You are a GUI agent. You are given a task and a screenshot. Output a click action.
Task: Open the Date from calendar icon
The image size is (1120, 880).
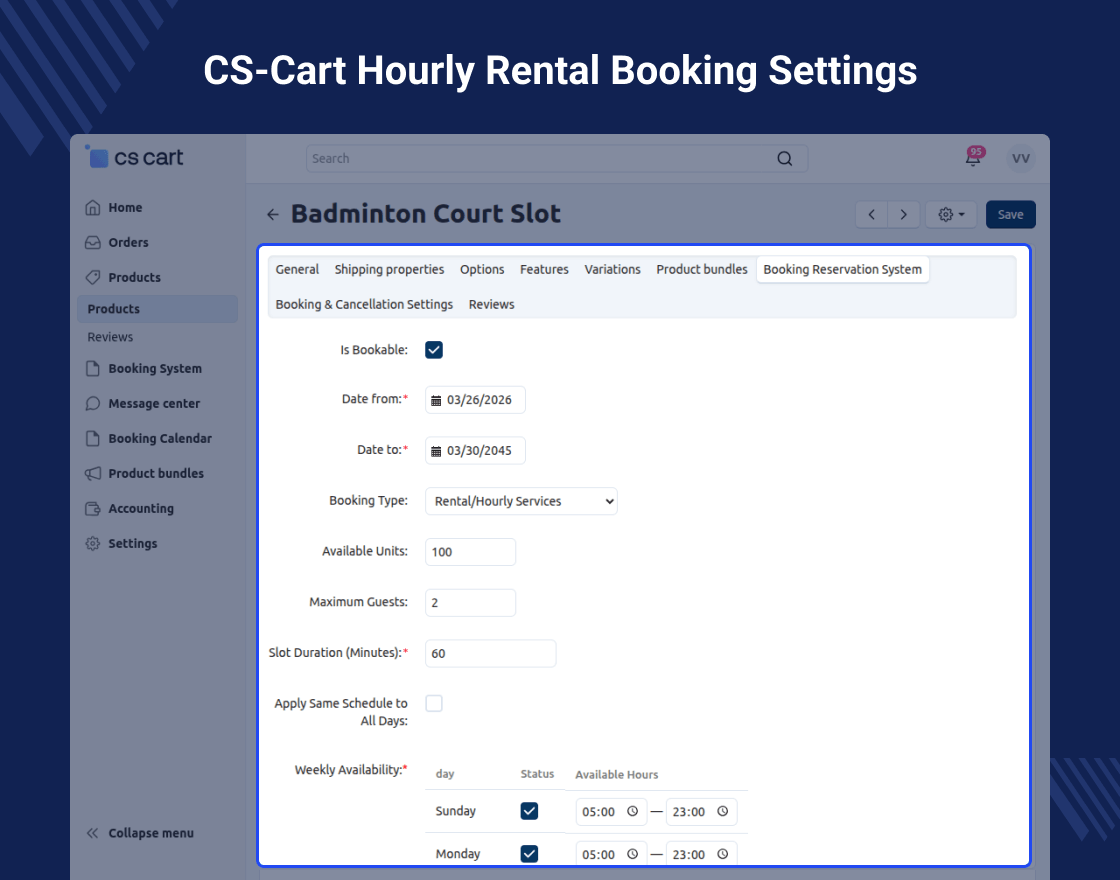point(436,400)
